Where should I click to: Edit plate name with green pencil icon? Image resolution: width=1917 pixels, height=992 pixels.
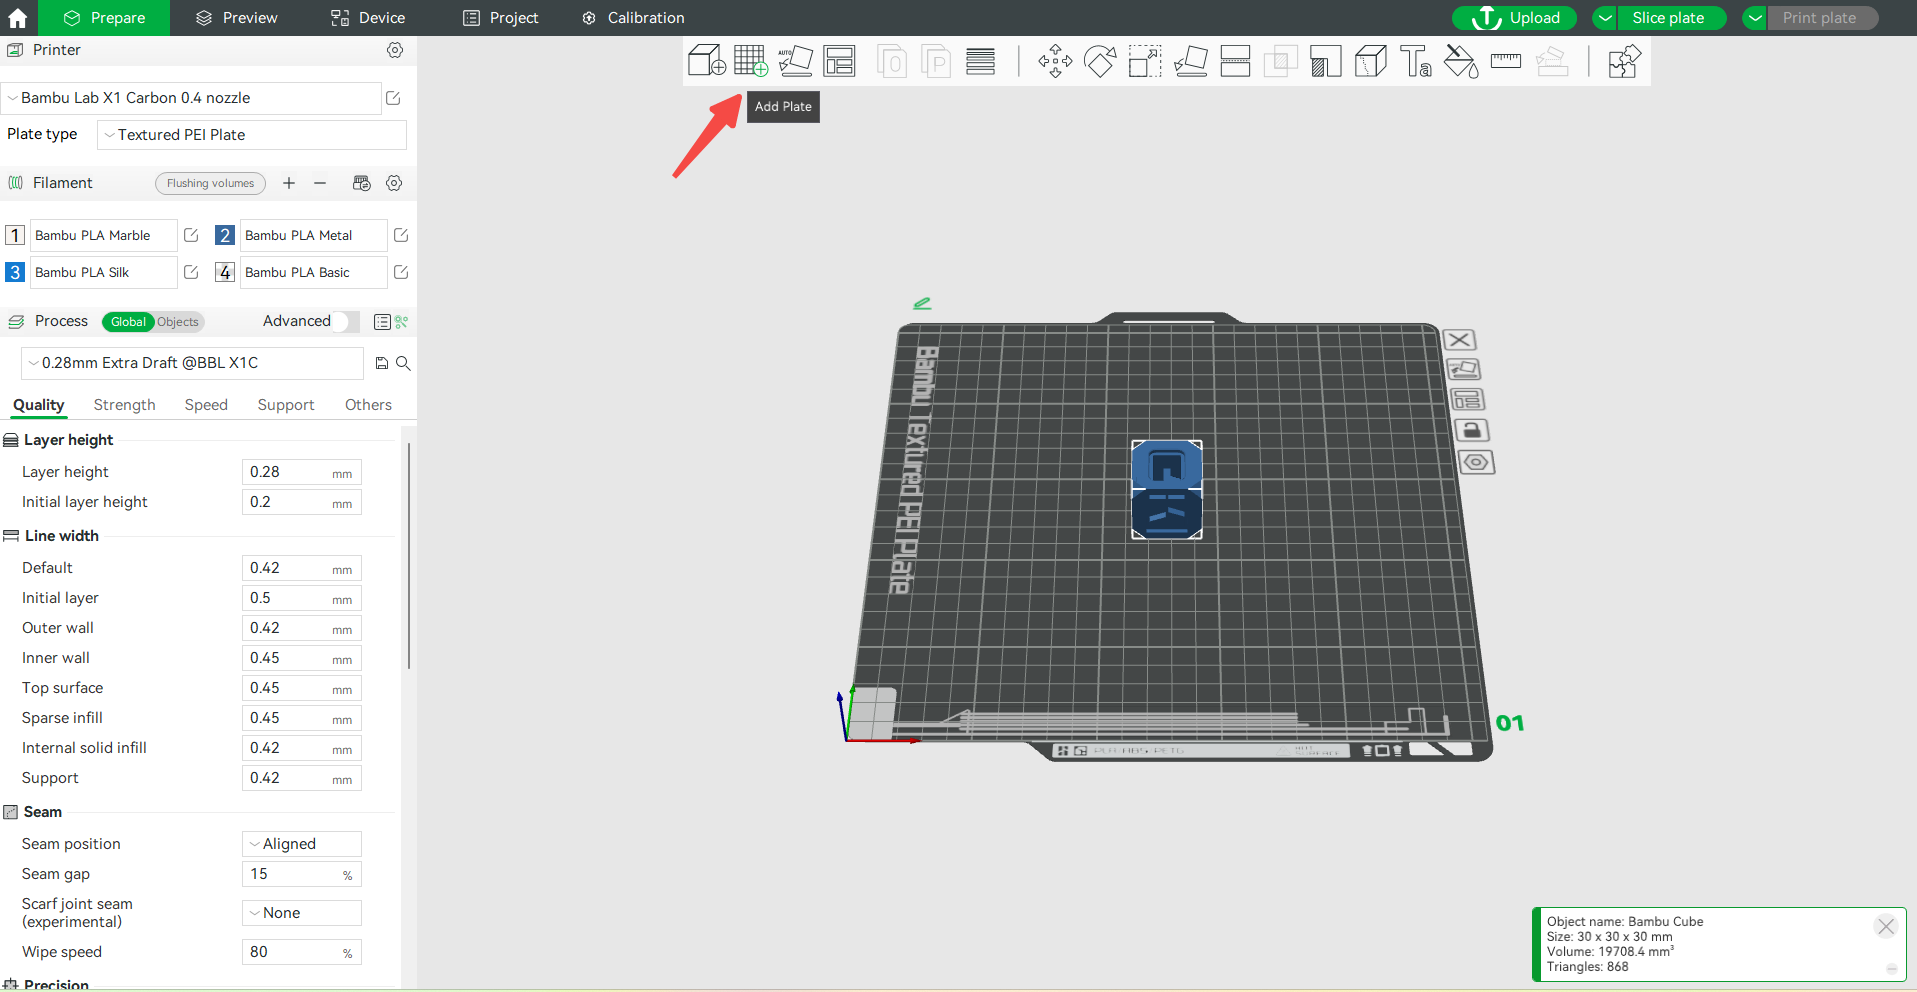point(922,303)
